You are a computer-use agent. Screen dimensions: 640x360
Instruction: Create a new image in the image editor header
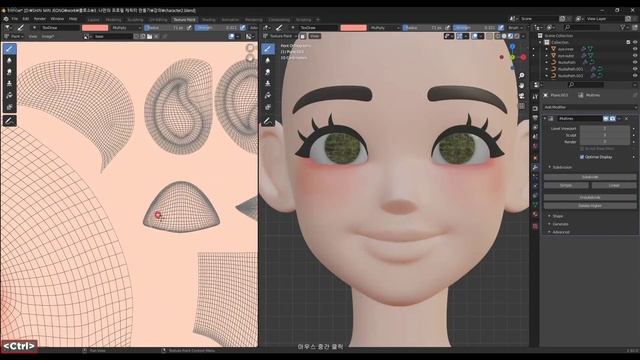pyautogui.click(x=142, y=36)
